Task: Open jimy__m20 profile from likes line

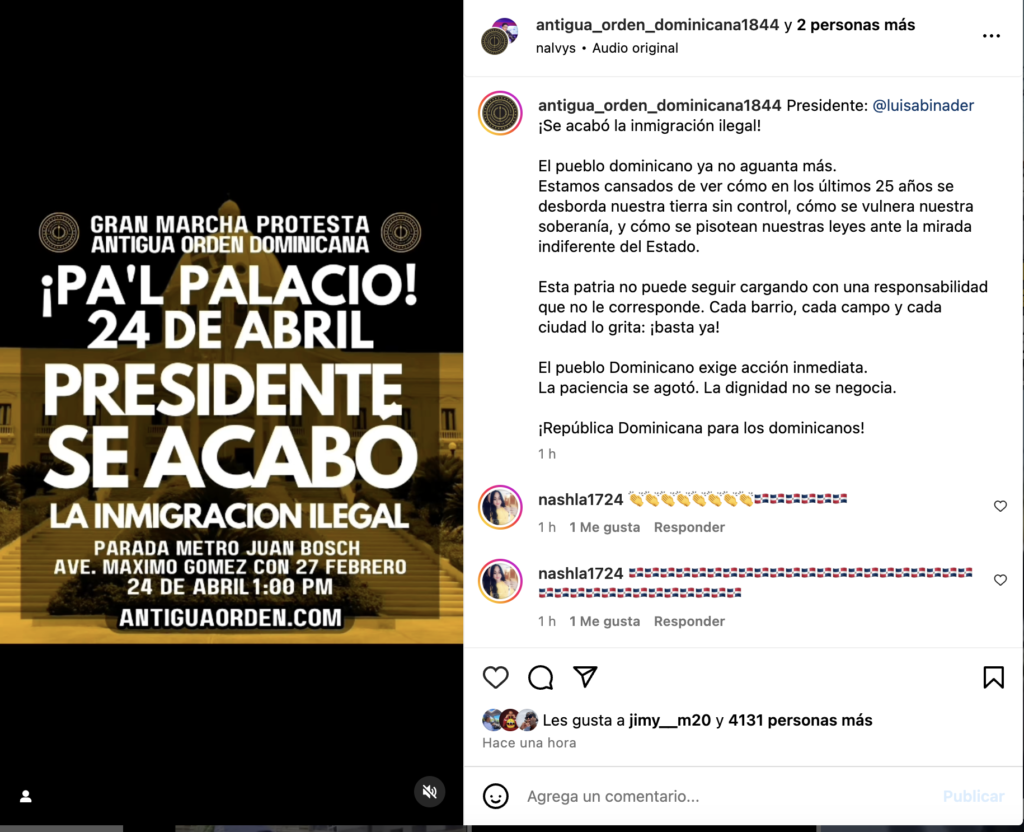Action: tap(669, 720)
